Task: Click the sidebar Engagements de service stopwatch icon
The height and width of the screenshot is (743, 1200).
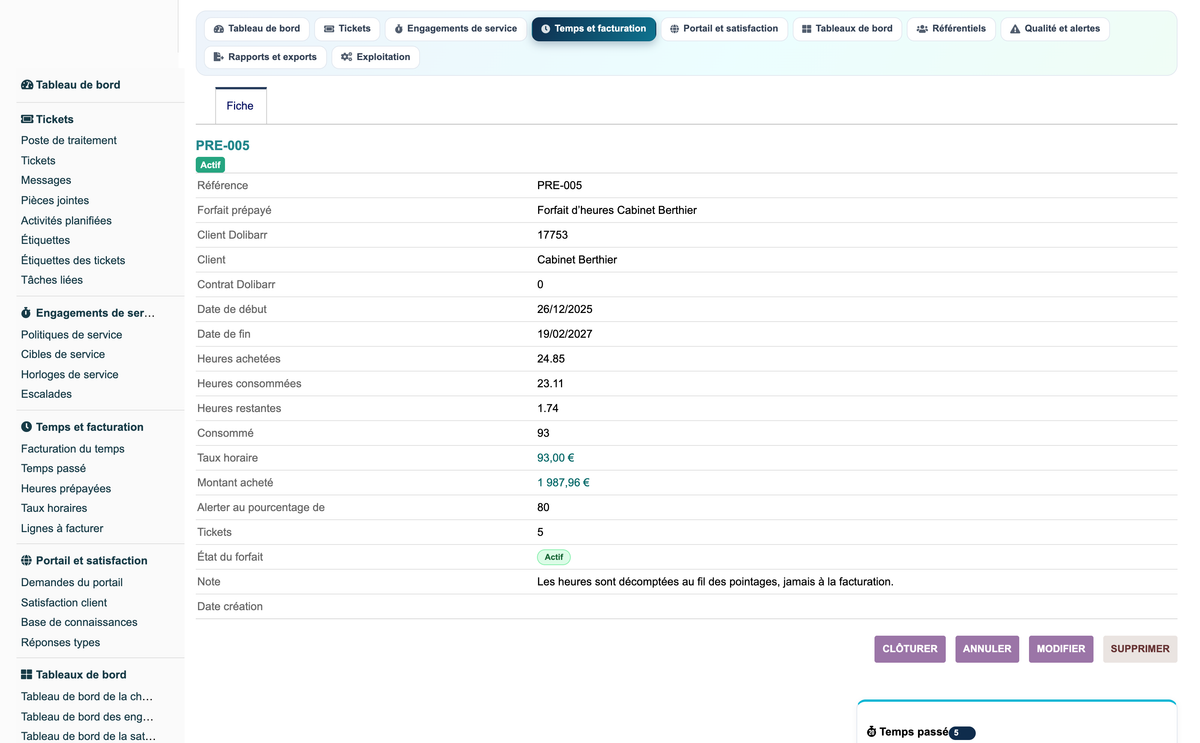Action: tap(26, 313)
